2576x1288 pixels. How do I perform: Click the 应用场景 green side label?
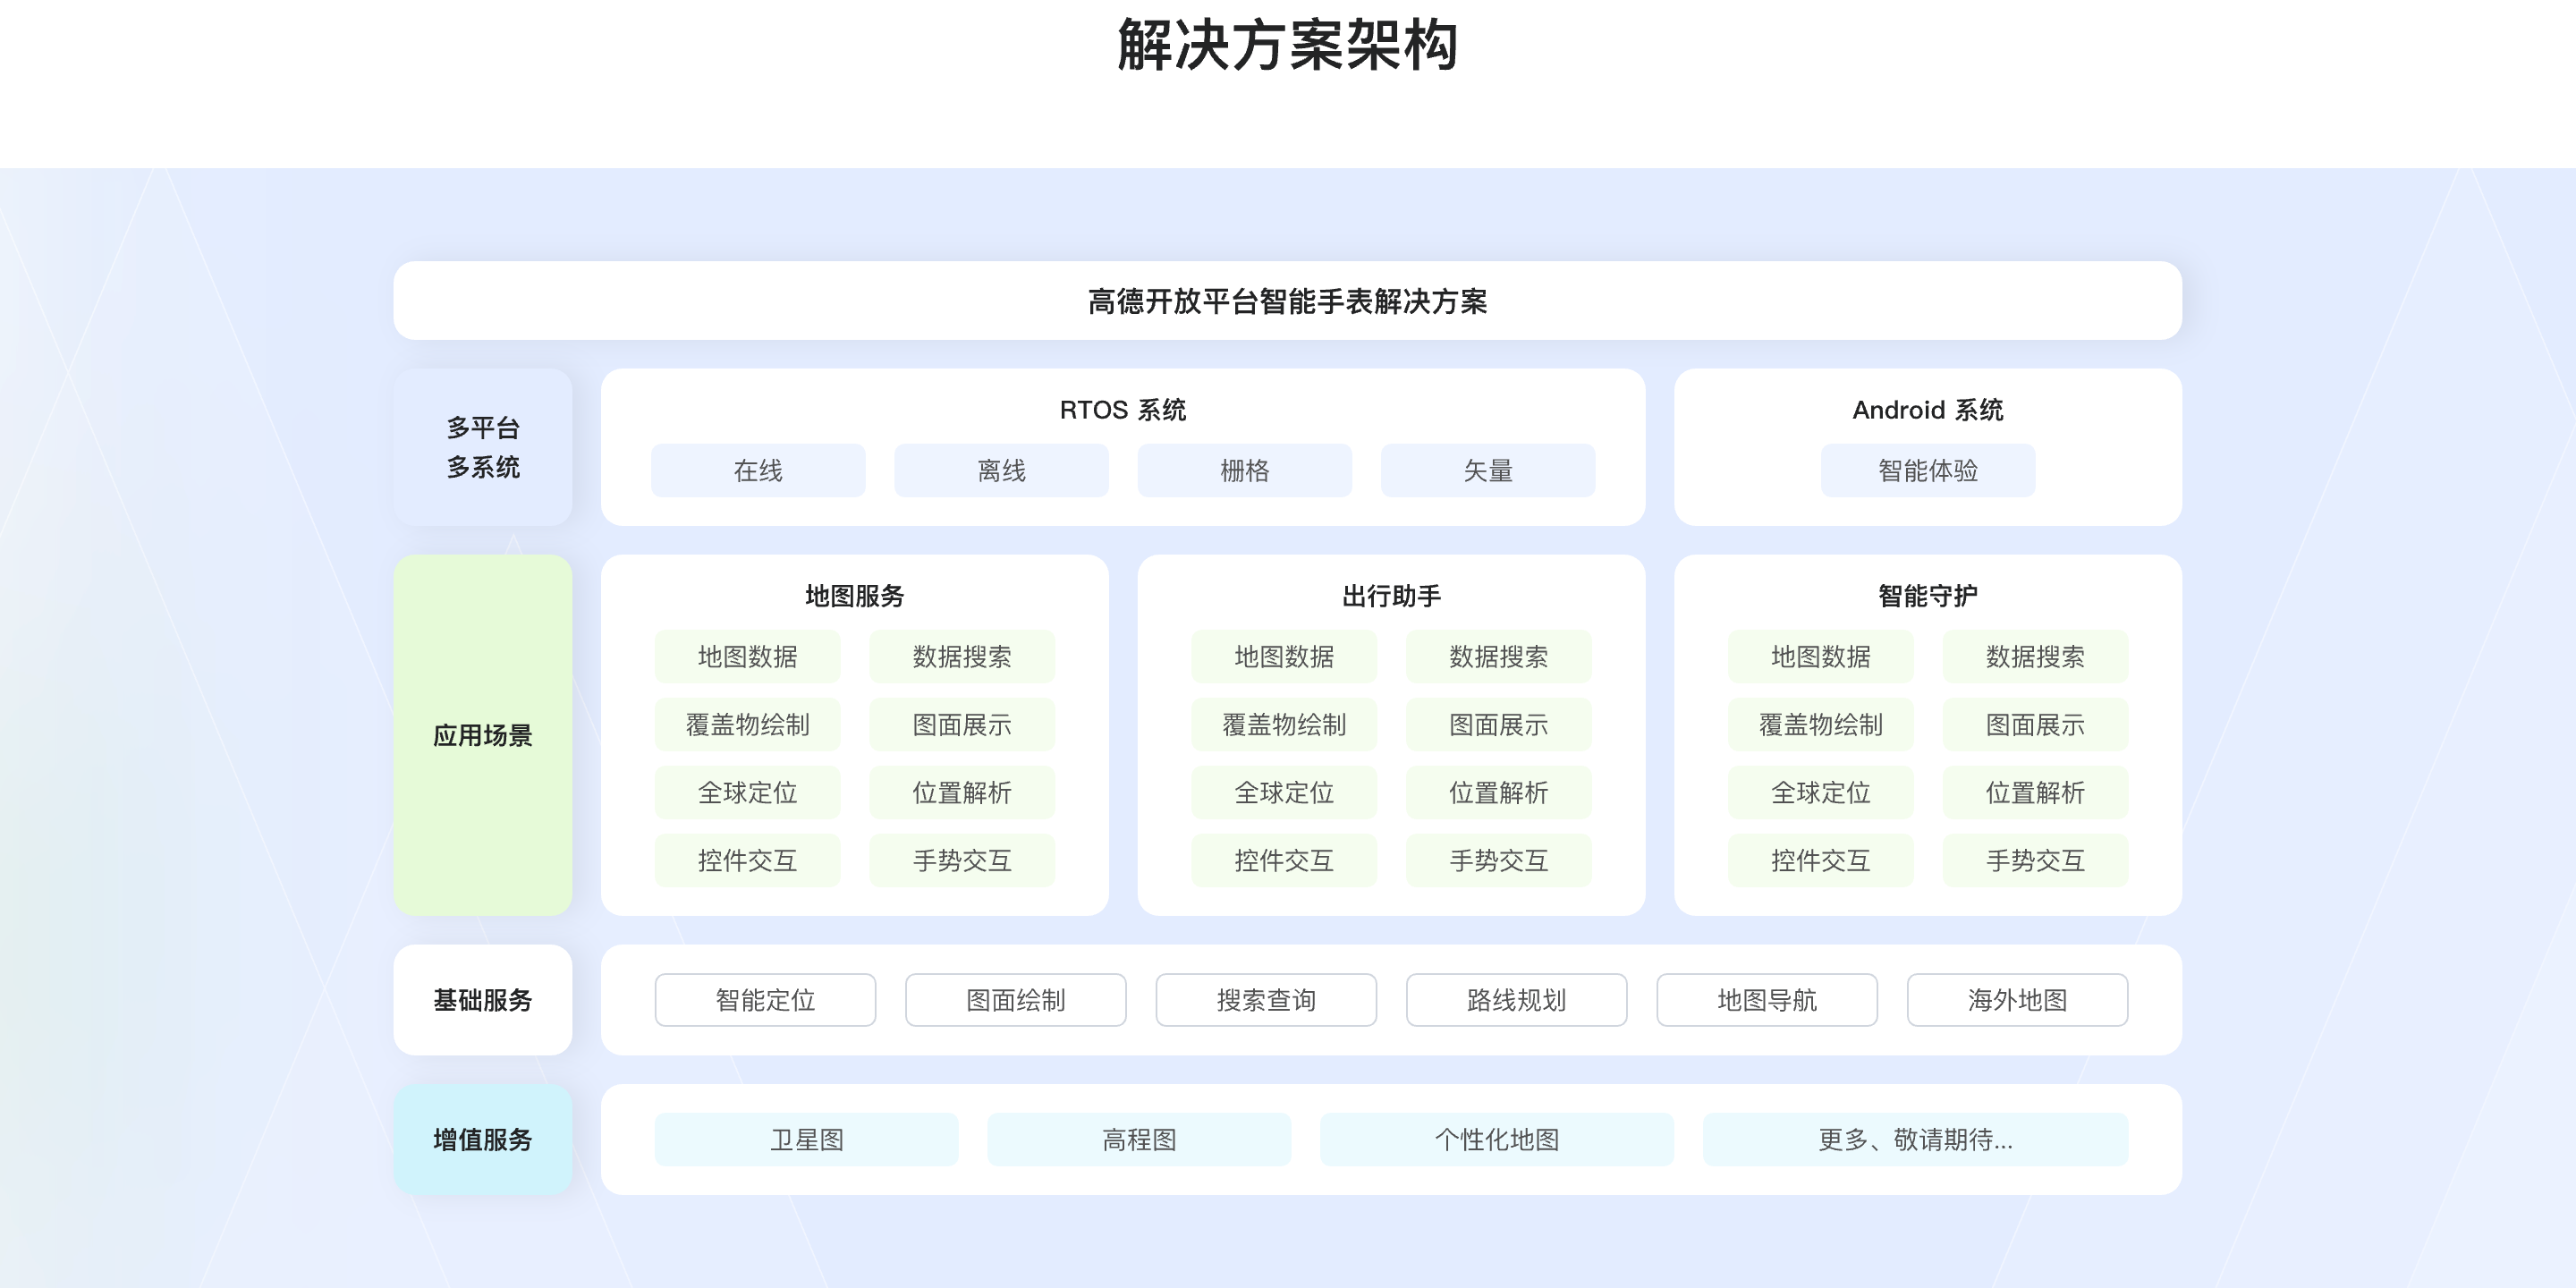click(483, 735)
